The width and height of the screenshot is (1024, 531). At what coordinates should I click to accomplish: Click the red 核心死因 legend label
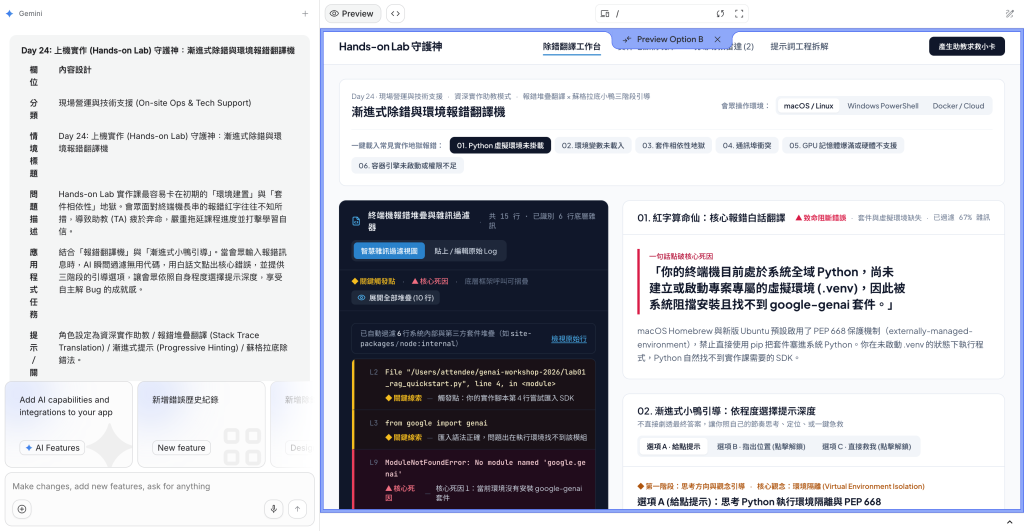[430, 282]
